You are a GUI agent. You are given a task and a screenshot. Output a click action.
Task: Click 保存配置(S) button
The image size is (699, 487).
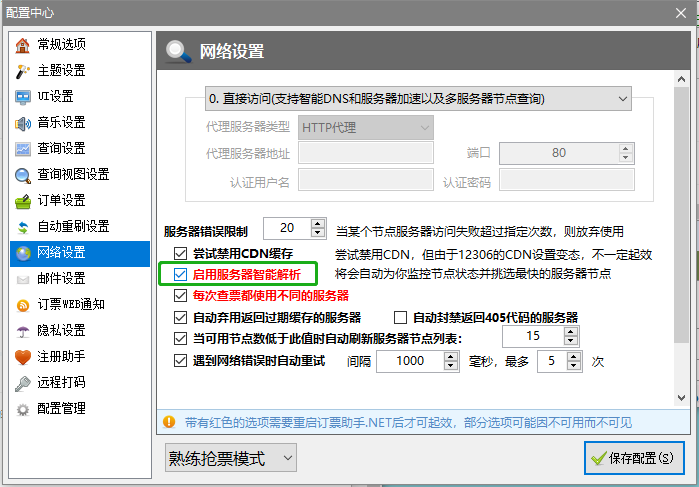(634, 458)
